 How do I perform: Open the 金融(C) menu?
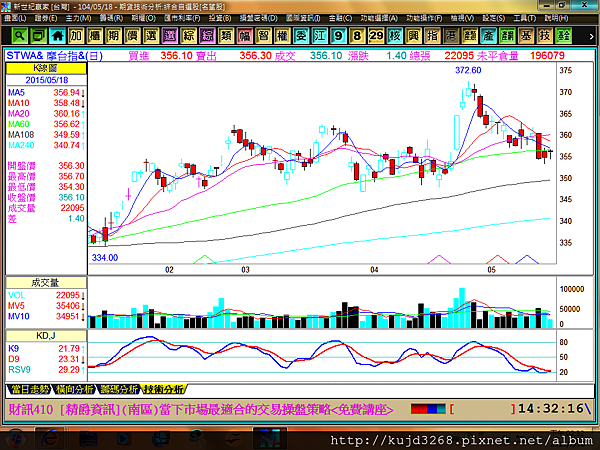point(340,18)
